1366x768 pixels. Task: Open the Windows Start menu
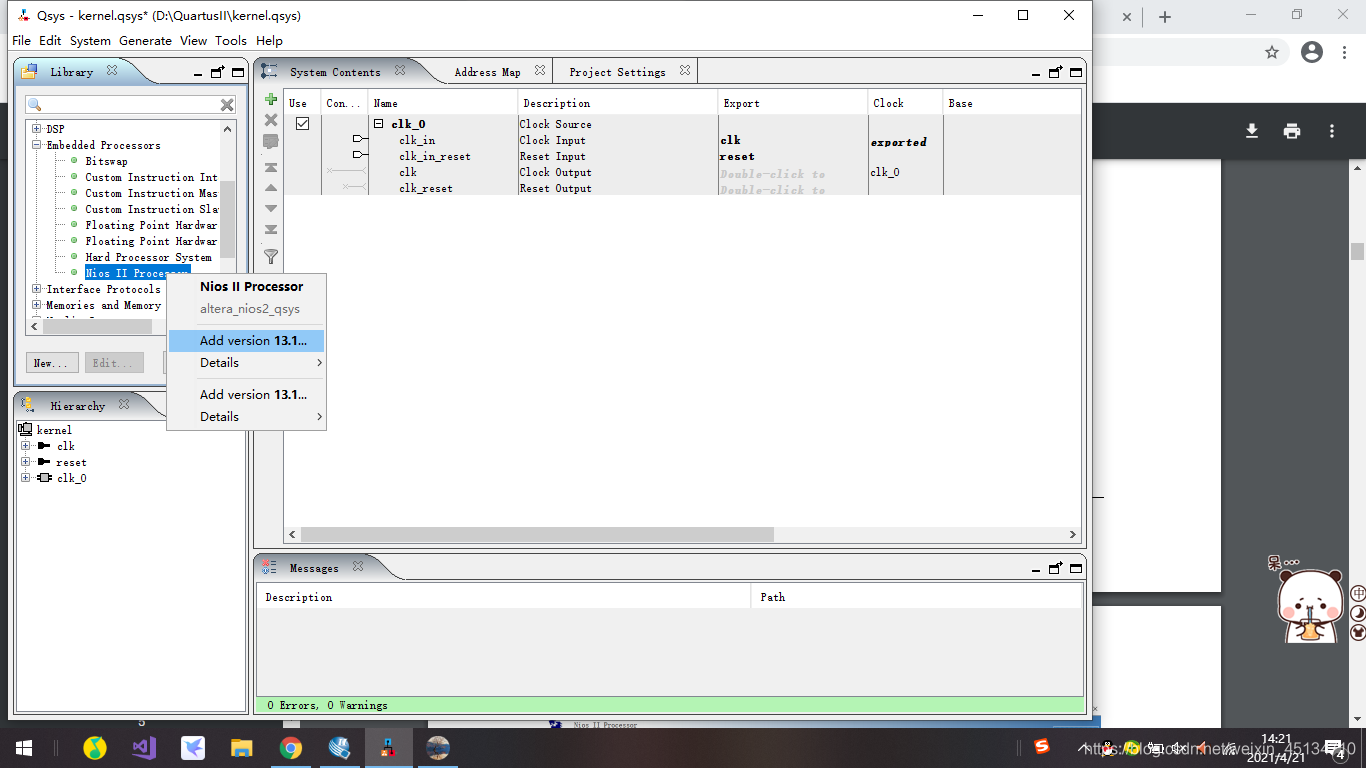[x=24, y=748]
